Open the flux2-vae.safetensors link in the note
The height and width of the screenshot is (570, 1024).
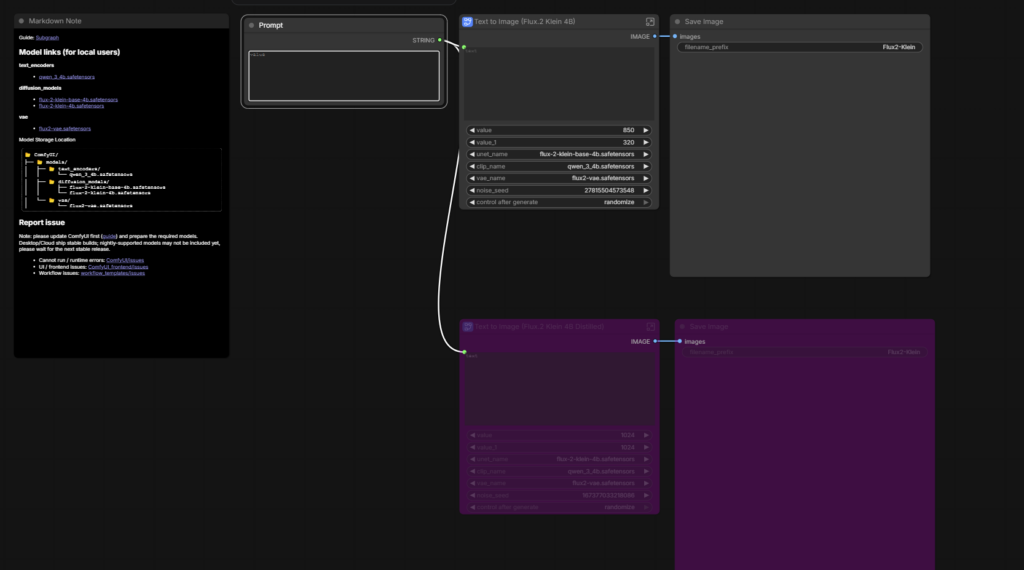click(65, 128)
